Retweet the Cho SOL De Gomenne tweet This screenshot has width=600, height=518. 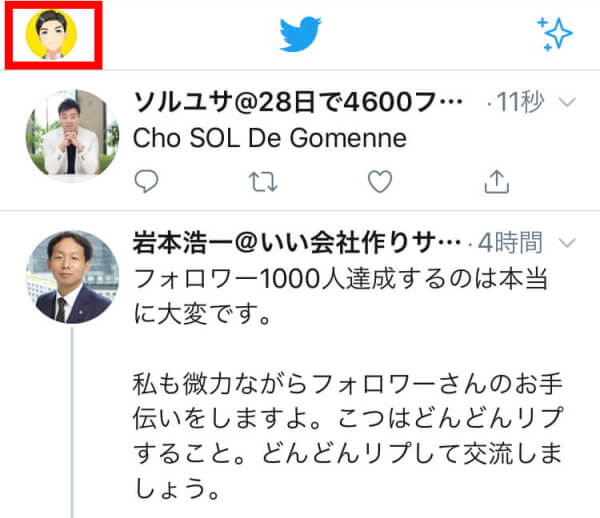[263, 181]
